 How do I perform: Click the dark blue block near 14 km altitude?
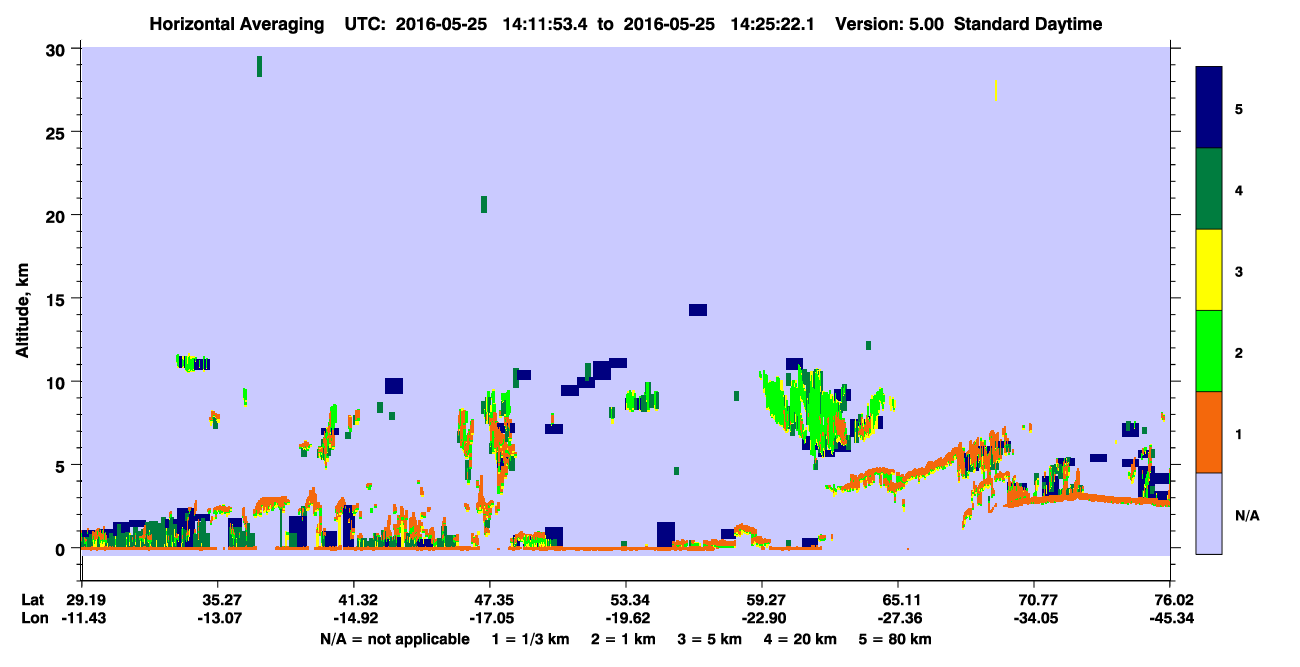(698, 310)
